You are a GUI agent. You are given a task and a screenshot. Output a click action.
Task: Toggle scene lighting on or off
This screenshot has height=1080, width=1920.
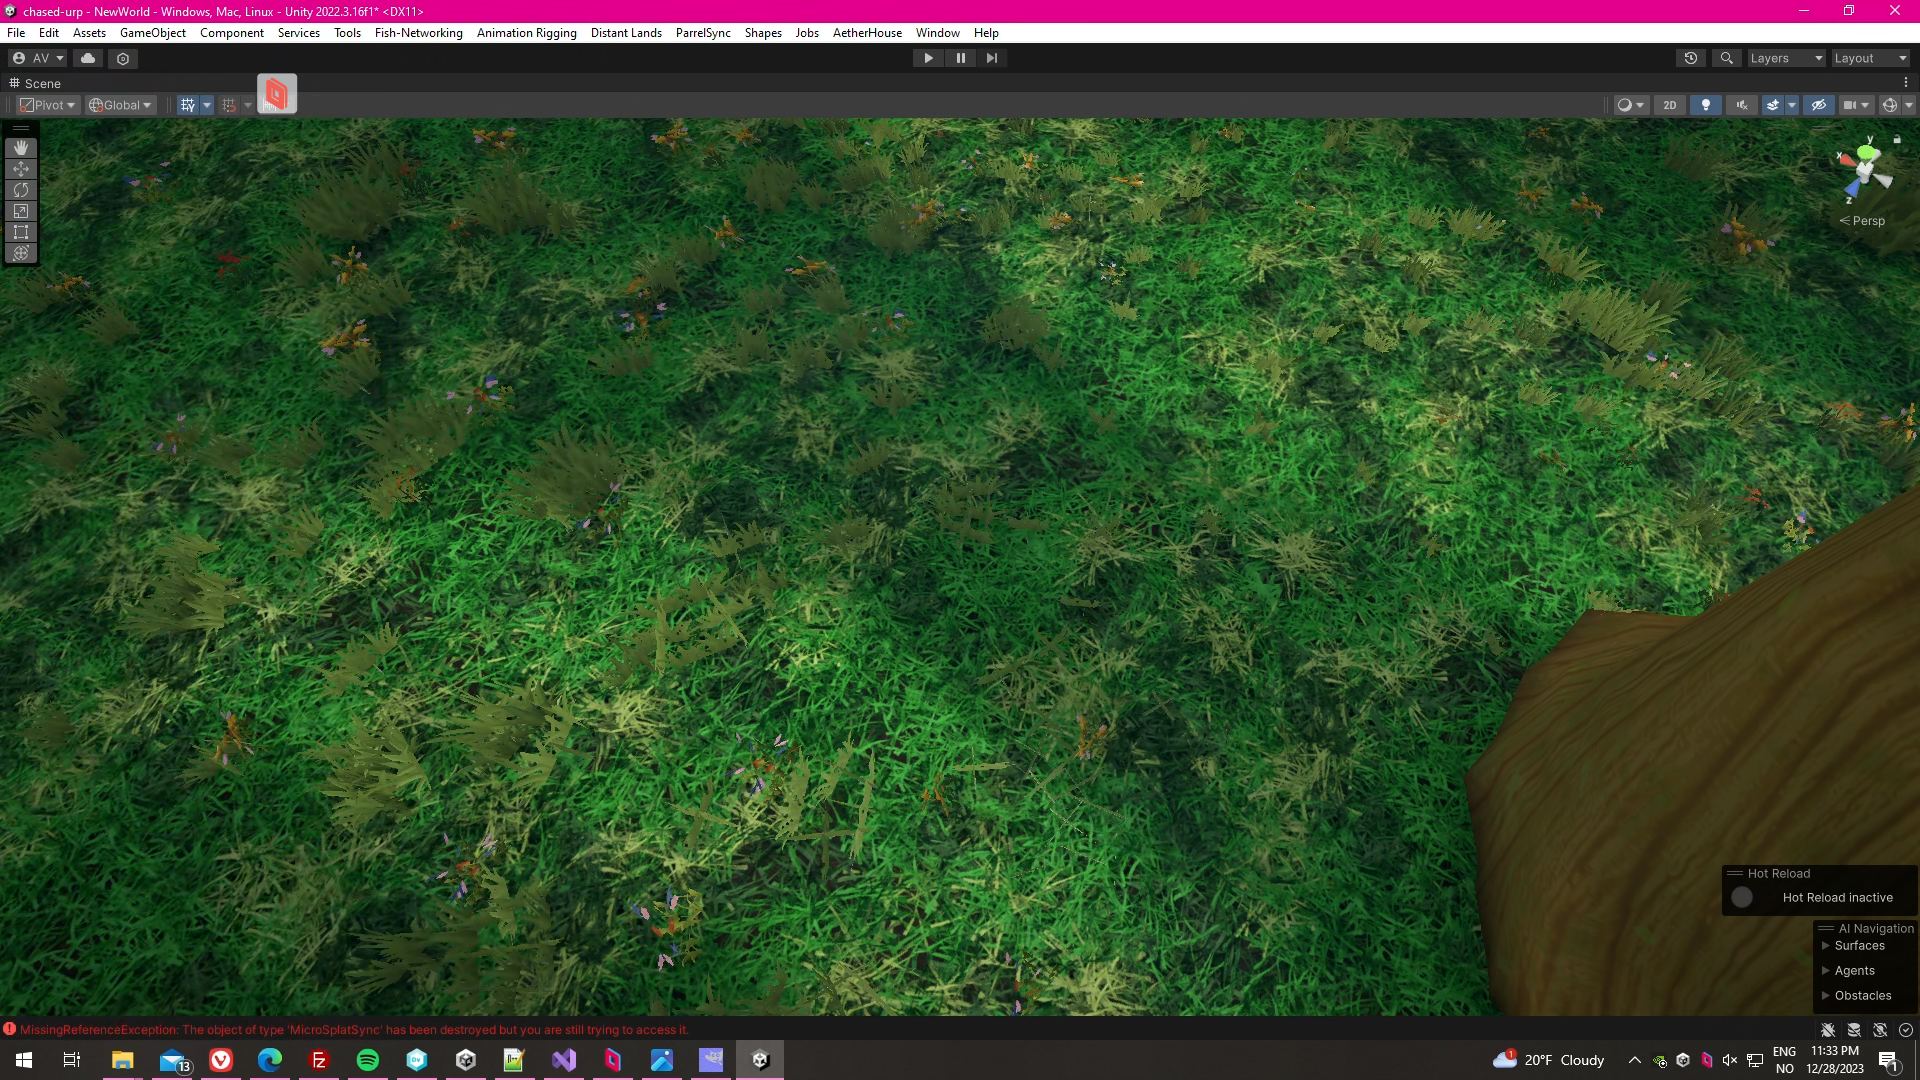pyautogui.click(x=1706, y=105)
